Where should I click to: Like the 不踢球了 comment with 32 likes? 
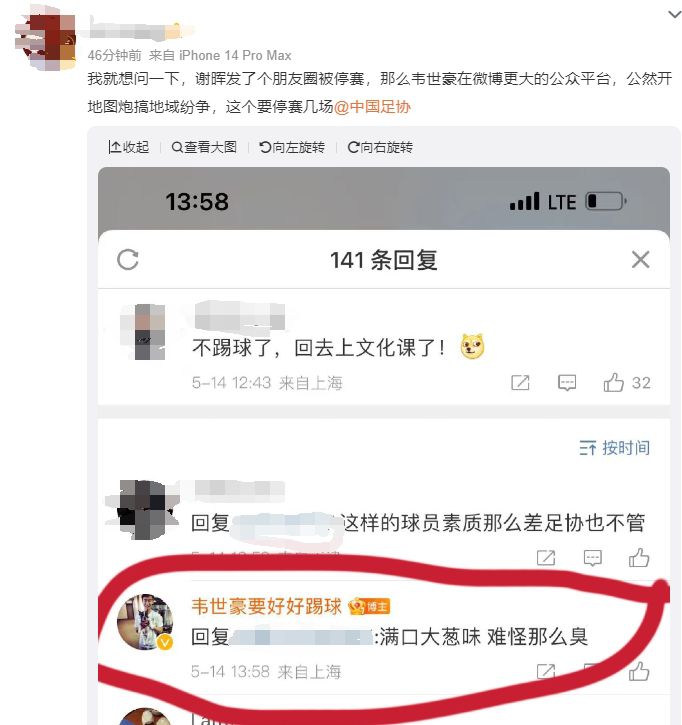627,382
